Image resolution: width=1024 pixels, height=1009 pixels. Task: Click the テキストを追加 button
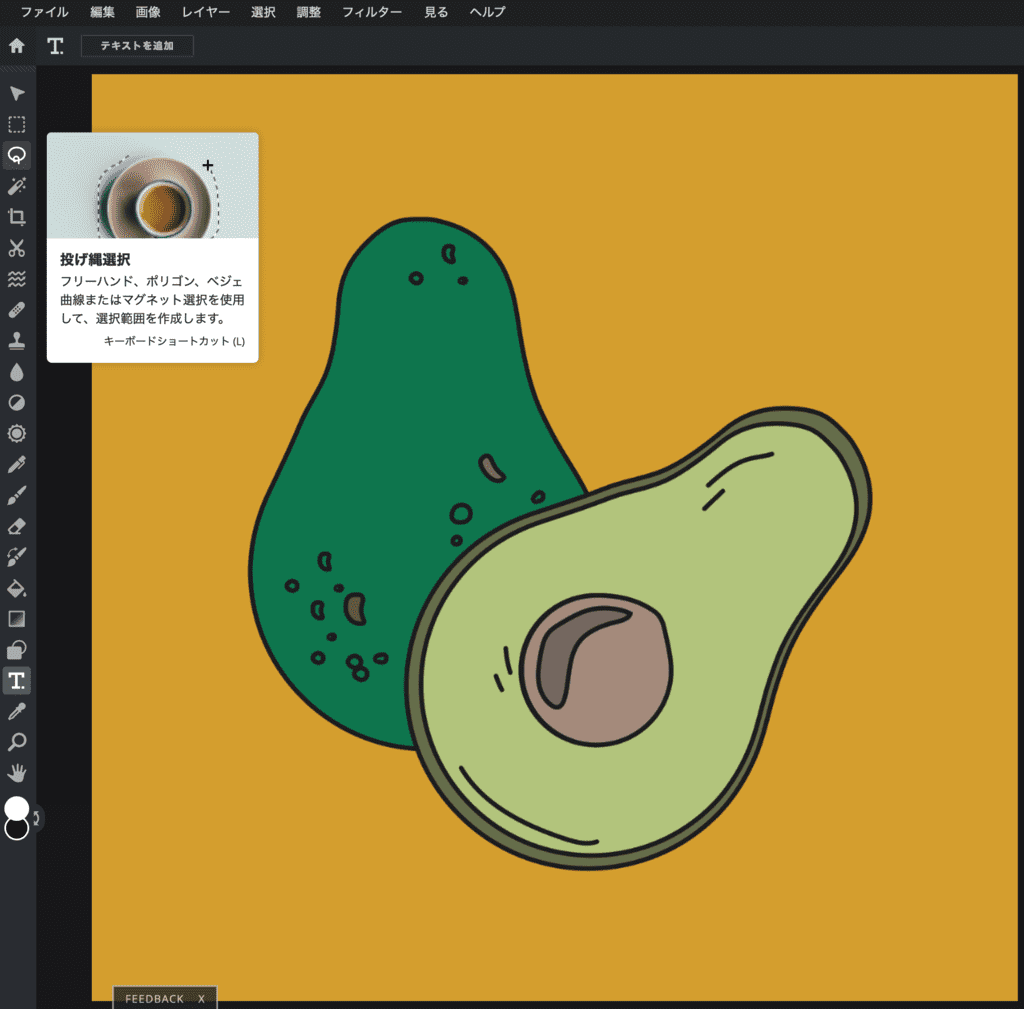tap(137, 45)
